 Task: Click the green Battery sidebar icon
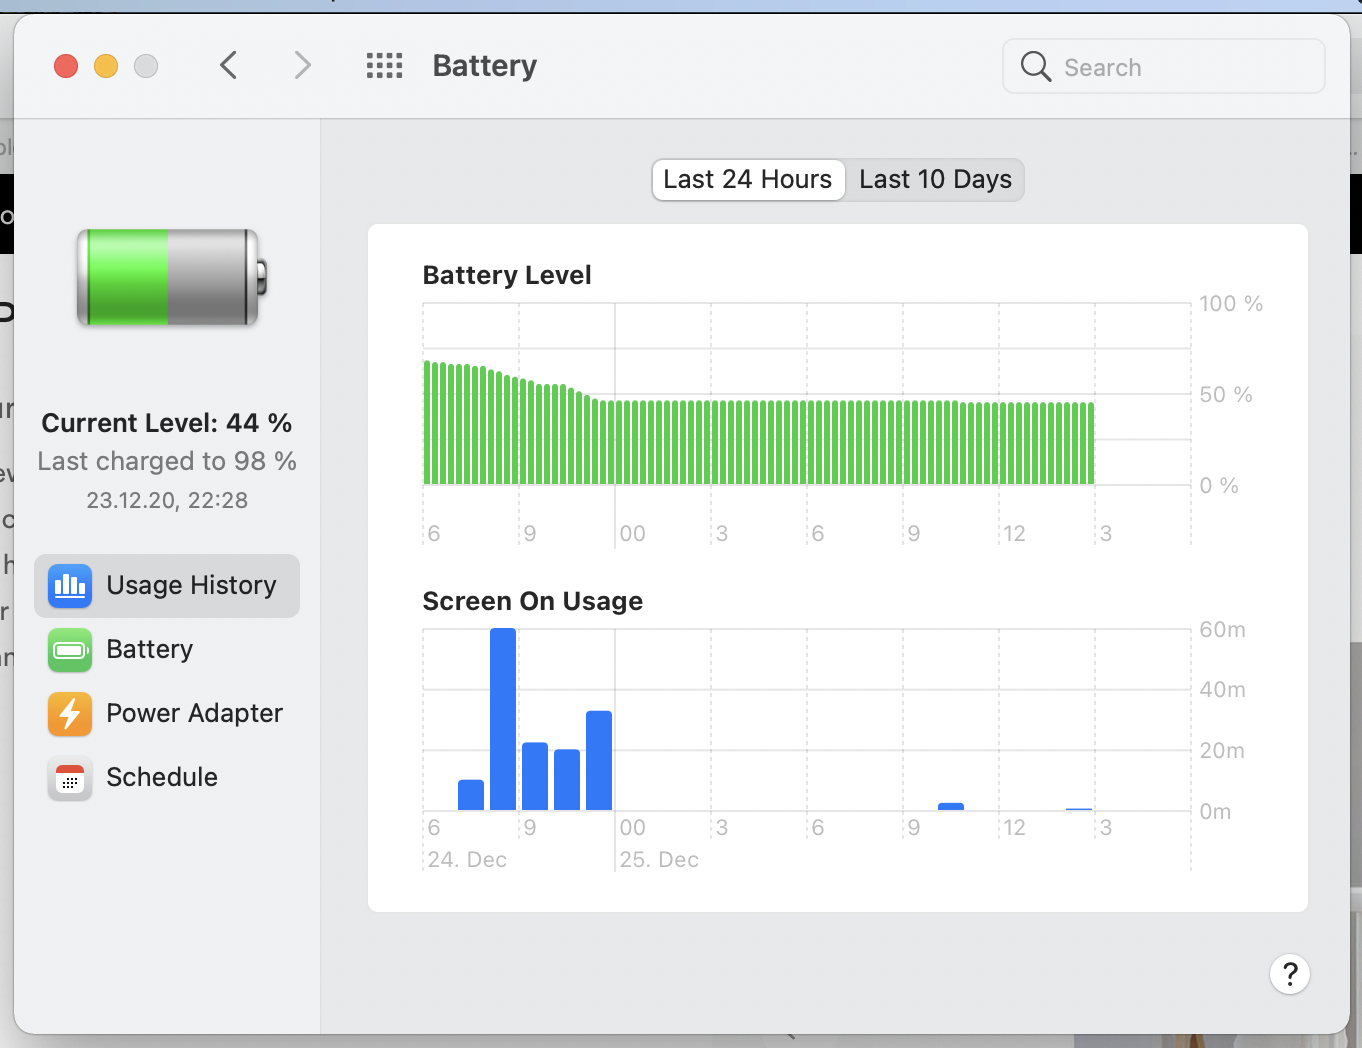pos(70,650)
